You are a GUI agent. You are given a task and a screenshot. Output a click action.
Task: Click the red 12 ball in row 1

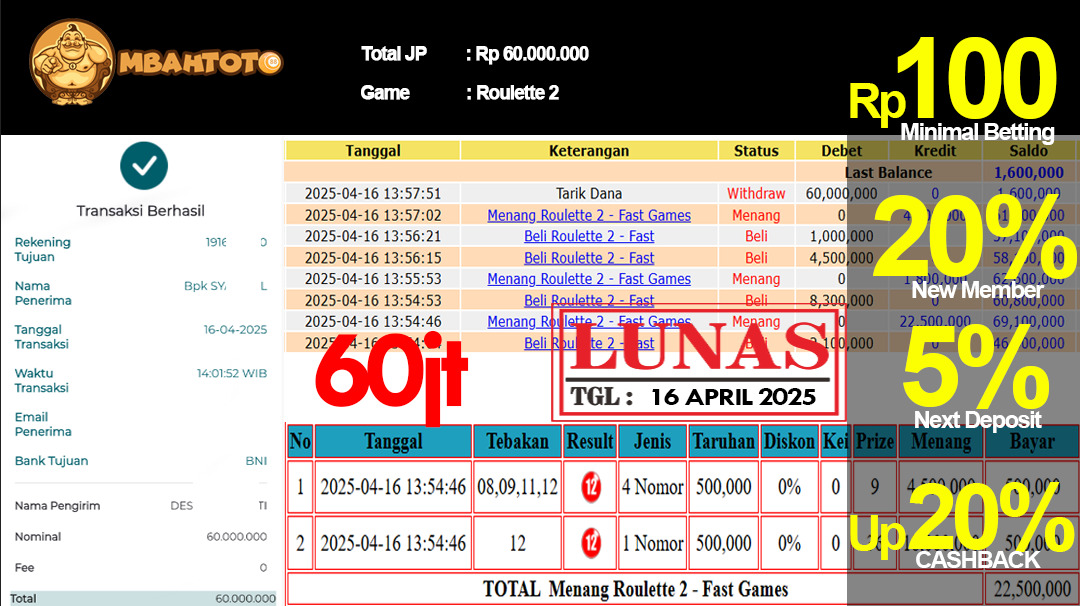click(x=590, y=487)
